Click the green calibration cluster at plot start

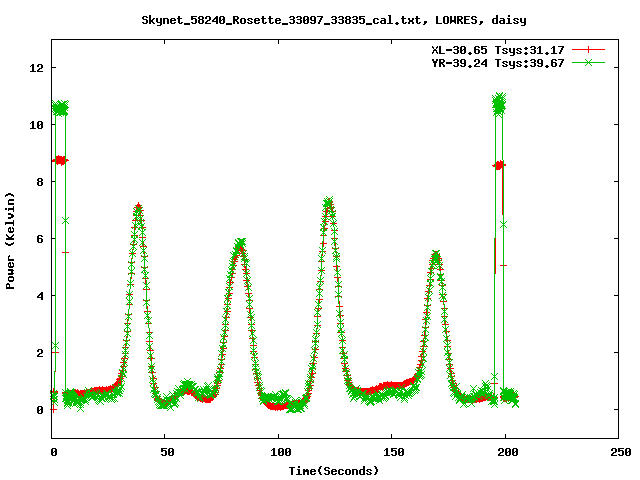pyautogui.click(x=60, y=108)
